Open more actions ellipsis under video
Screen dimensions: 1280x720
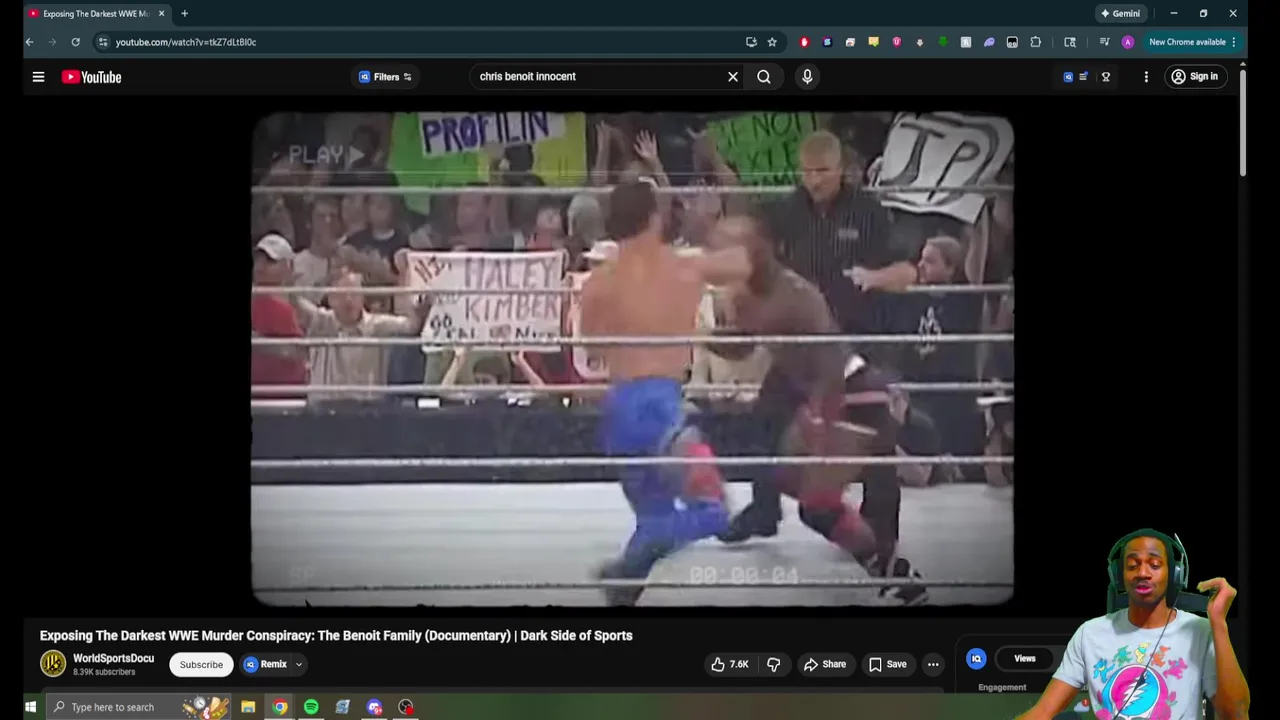(933, 664)
